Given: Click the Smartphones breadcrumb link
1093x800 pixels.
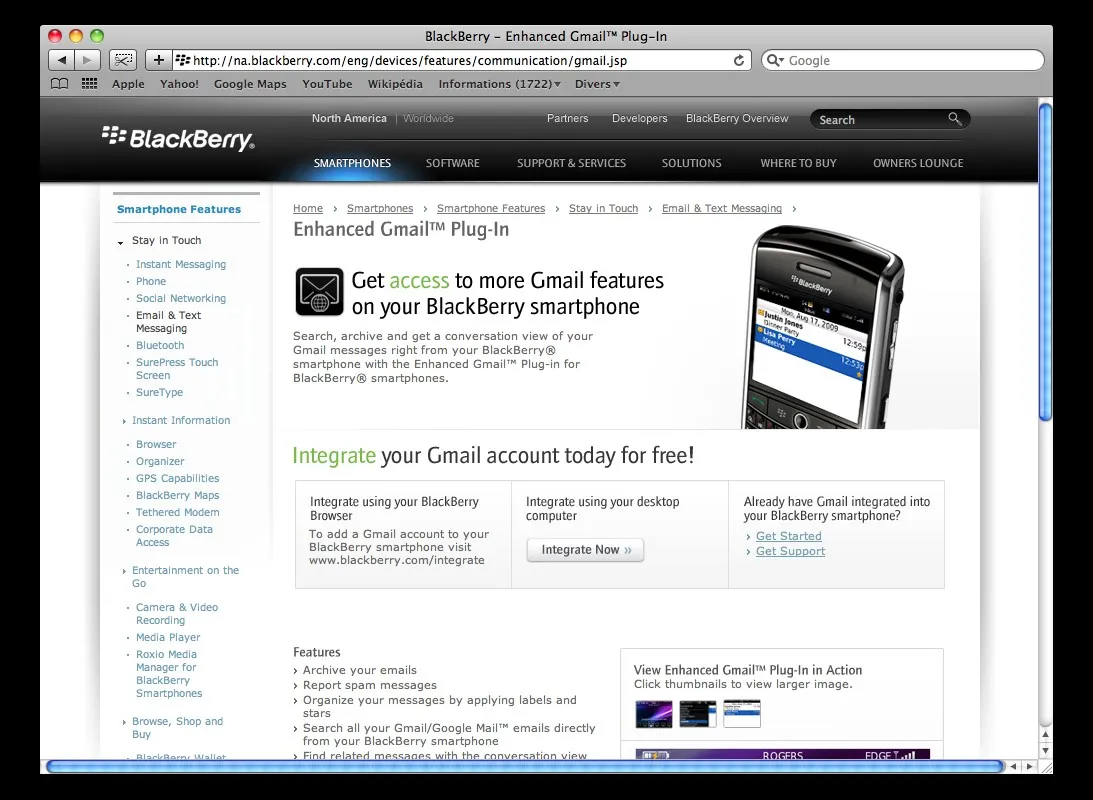Looking at the screenshot, I should (380, 208).
